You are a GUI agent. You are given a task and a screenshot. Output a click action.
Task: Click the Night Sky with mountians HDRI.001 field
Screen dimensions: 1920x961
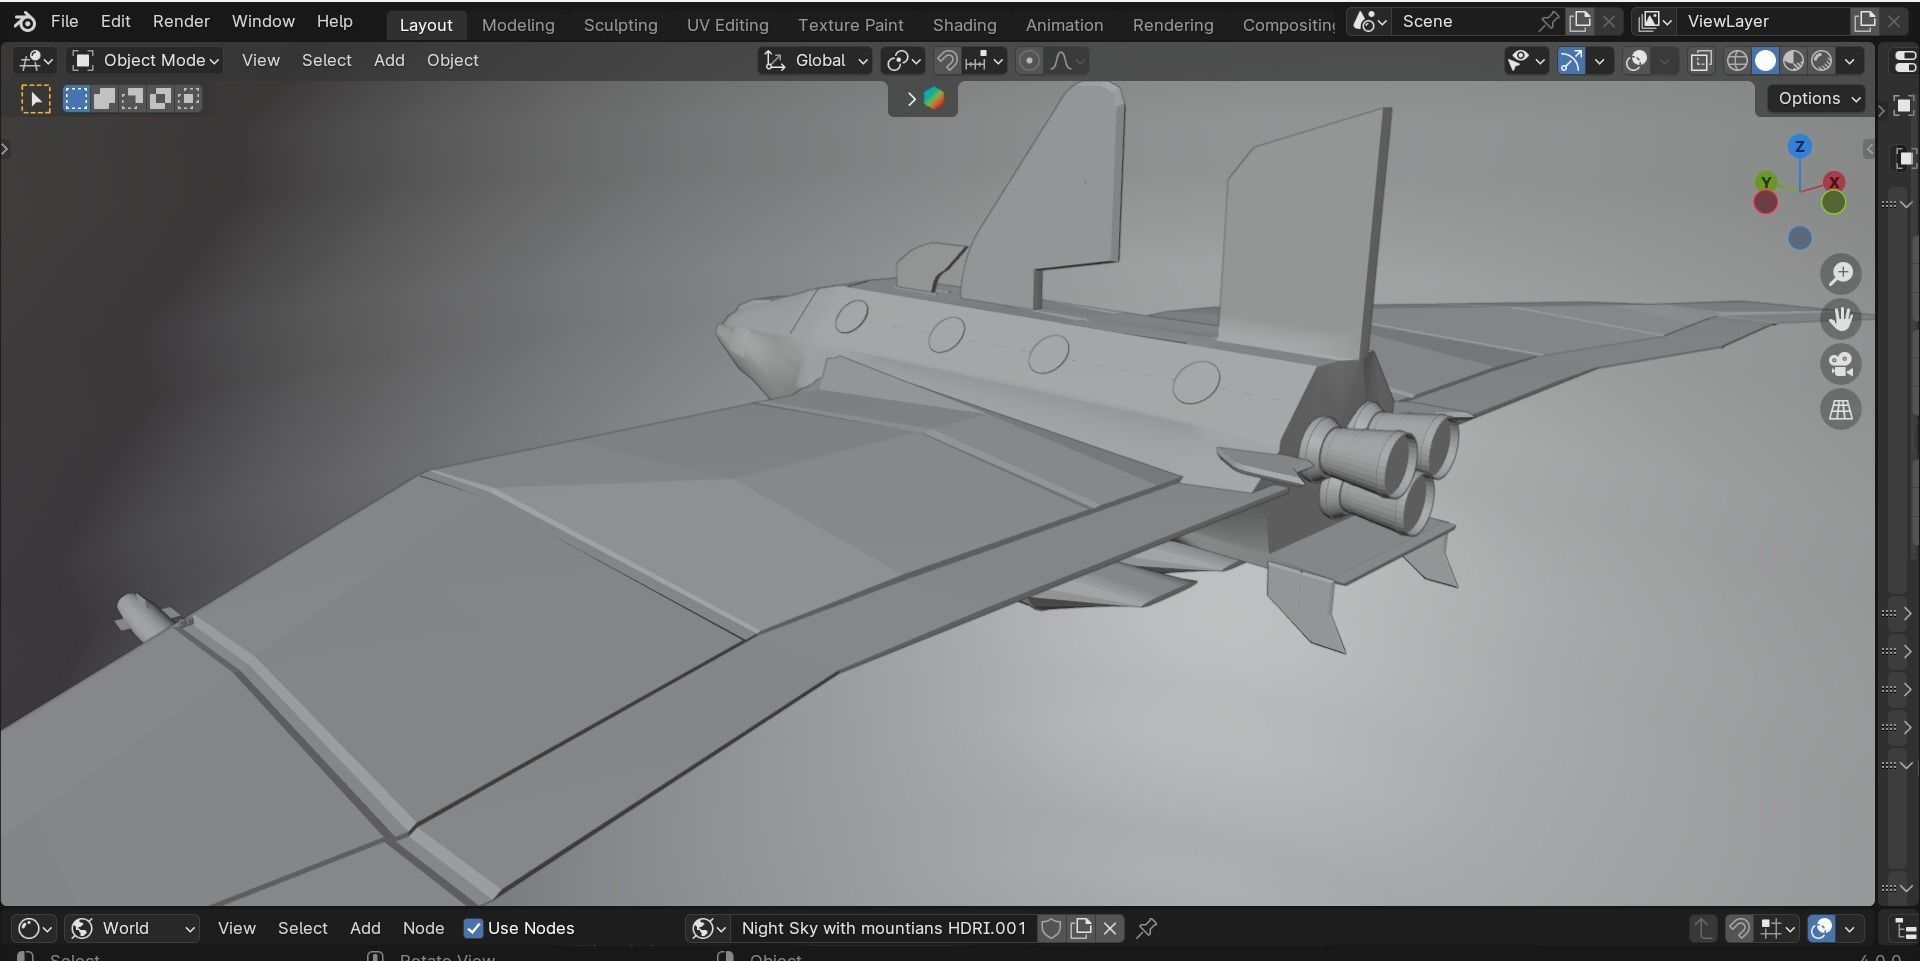pos(884,928)
